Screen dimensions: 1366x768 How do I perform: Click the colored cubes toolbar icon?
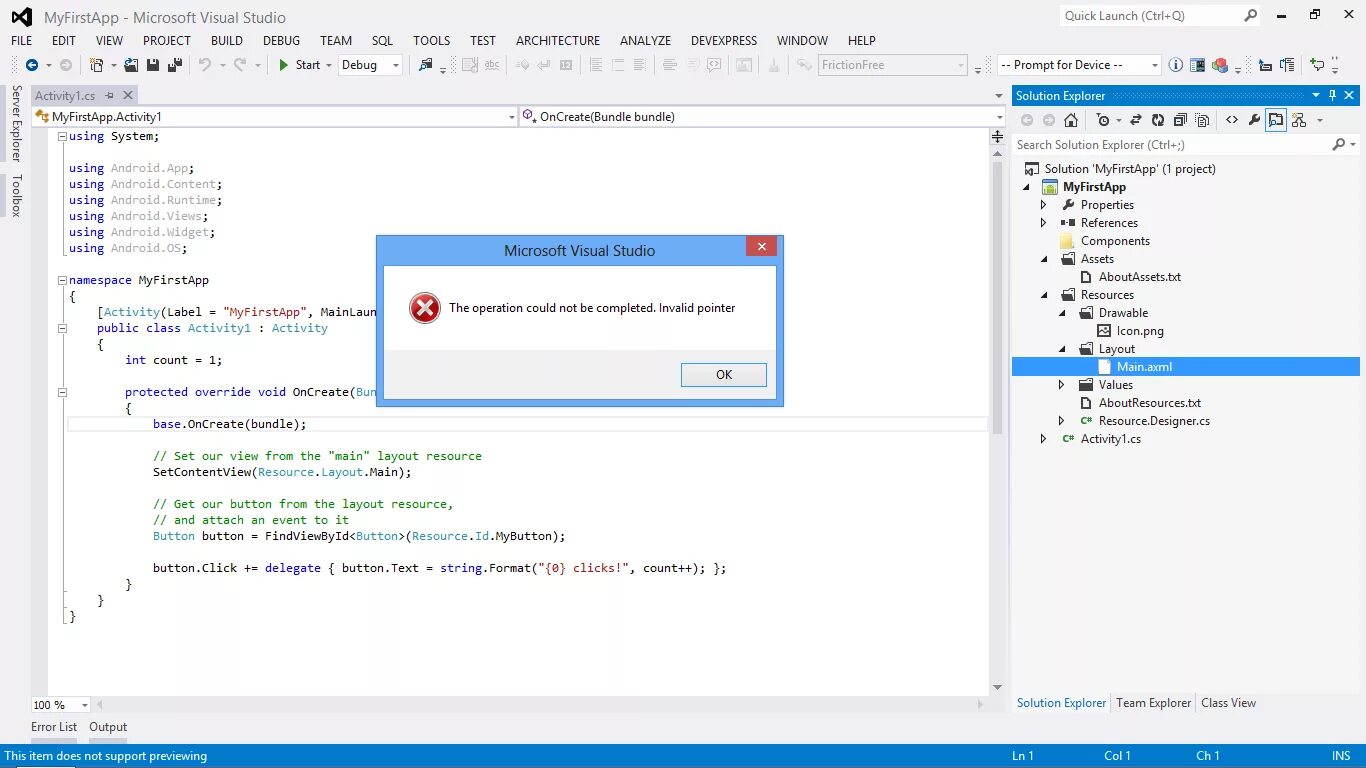[x=1219, y=65]
